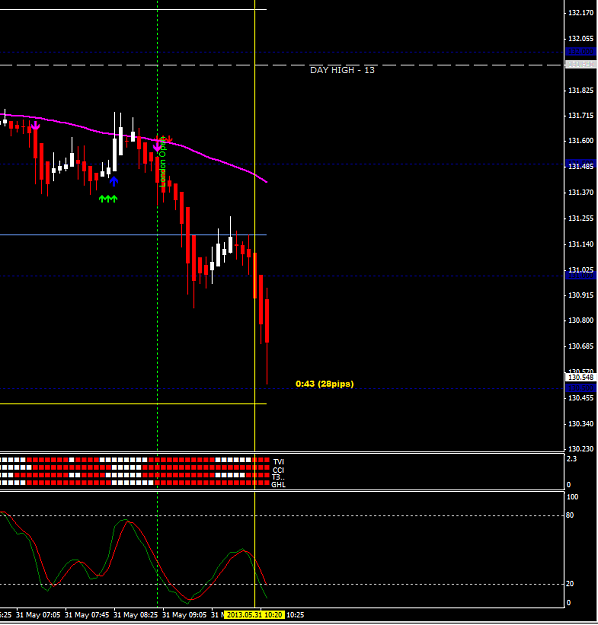Screen dimensions: 598x625
Task: Click the 2.3 value on signal panel scale
Action: 572,459
